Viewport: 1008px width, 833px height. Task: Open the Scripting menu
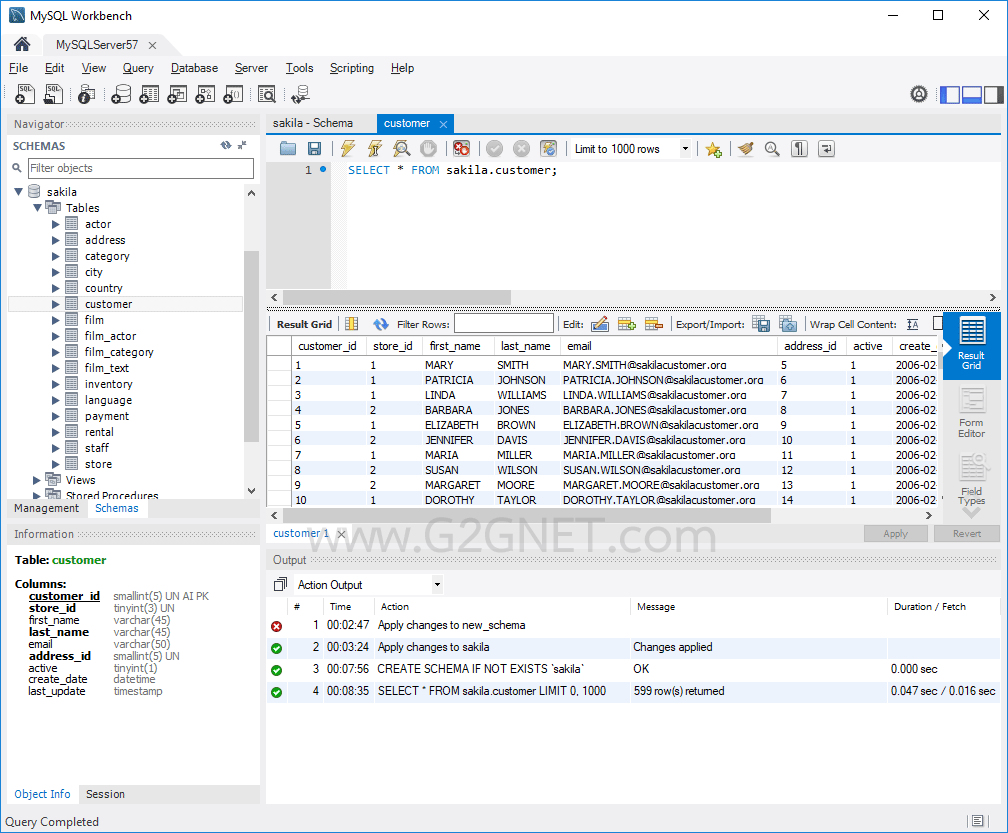tap(352, 68)
